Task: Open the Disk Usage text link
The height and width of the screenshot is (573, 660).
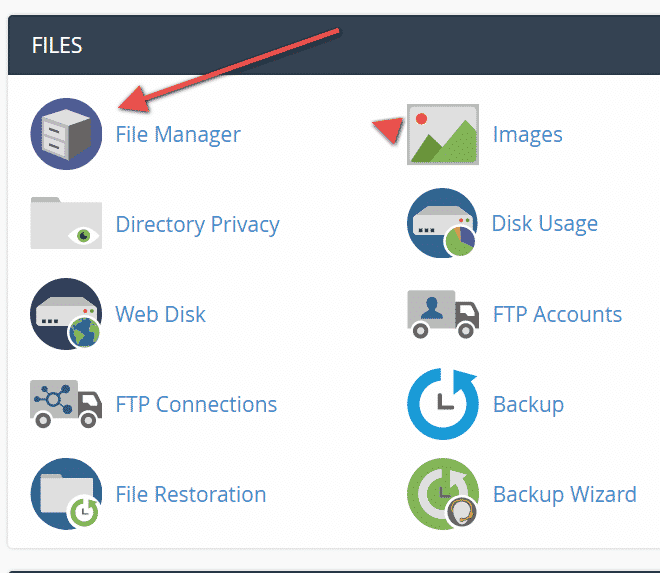Action: [545, 224]
